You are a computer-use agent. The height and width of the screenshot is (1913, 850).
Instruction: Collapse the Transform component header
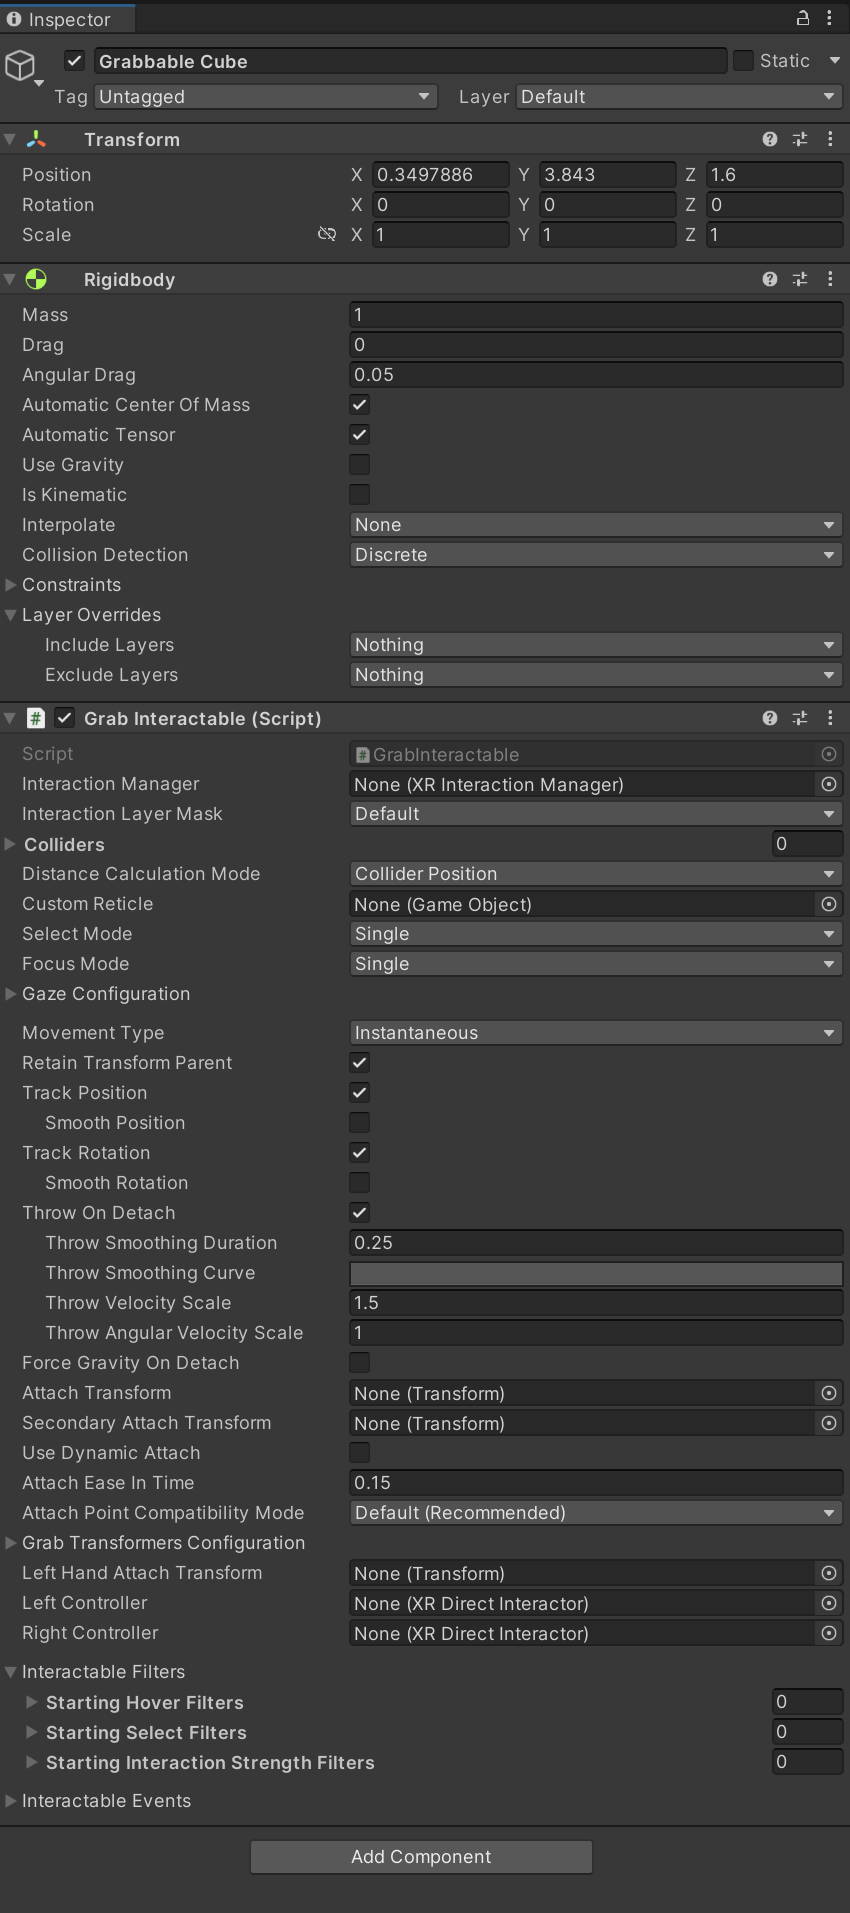(x=10, y=139)
